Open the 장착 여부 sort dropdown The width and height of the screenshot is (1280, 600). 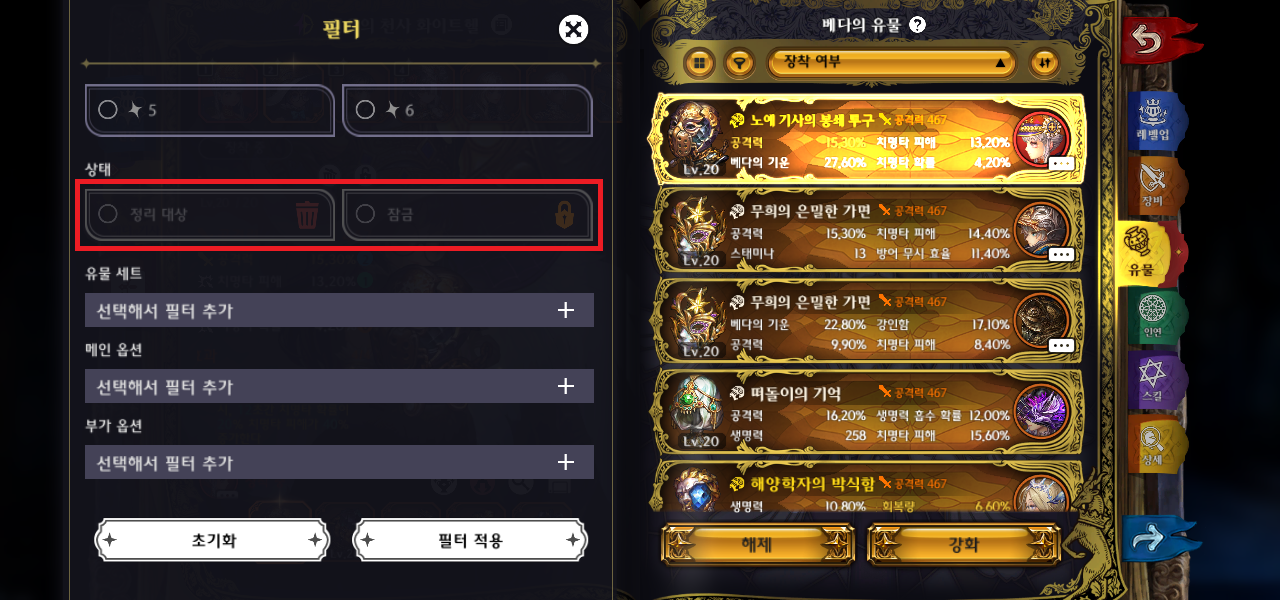pyautogui.click(x=892, y=62)
